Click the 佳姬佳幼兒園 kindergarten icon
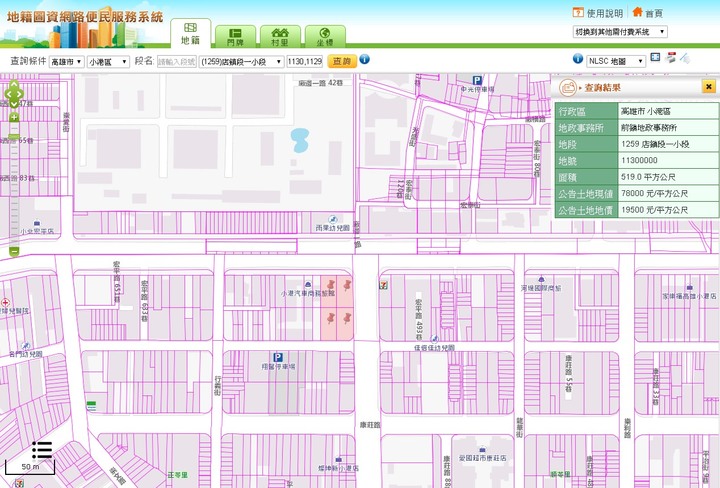The height and width of the screenshot is (488, 720). [x=434, y=340]
